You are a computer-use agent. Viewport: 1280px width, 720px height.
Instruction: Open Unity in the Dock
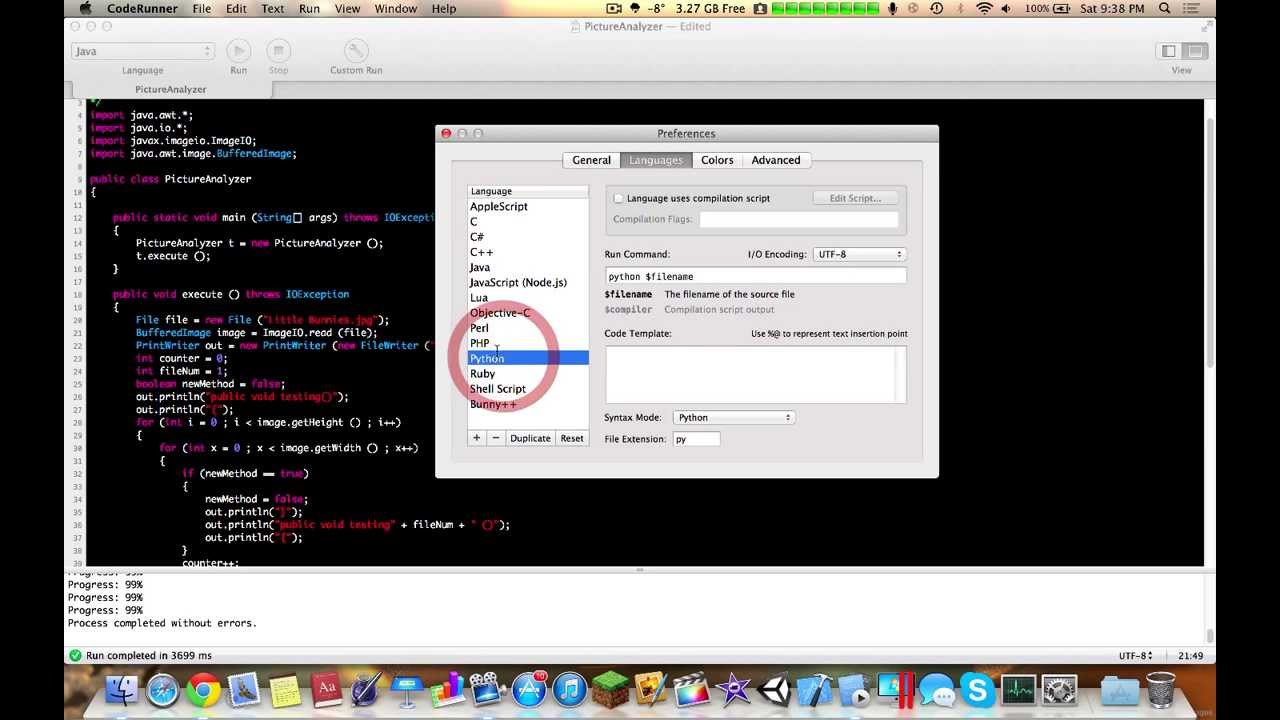(x=774, y=690)
